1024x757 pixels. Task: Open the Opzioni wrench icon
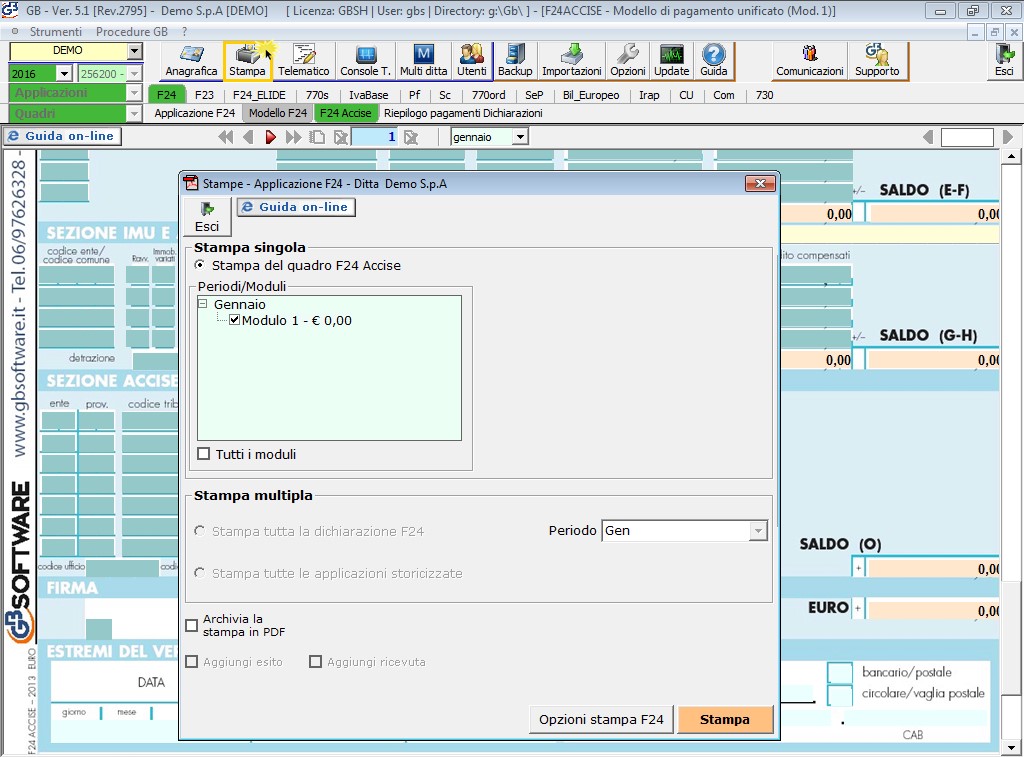628,61
